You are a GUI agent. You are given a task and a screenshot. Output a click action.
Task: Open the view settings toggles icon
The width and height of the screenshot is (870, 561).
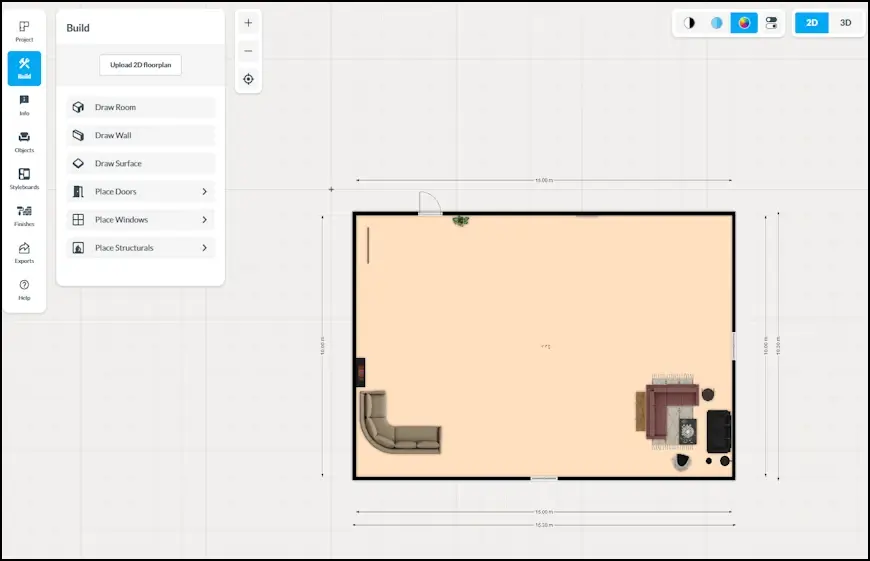click(x=771, y=23)
